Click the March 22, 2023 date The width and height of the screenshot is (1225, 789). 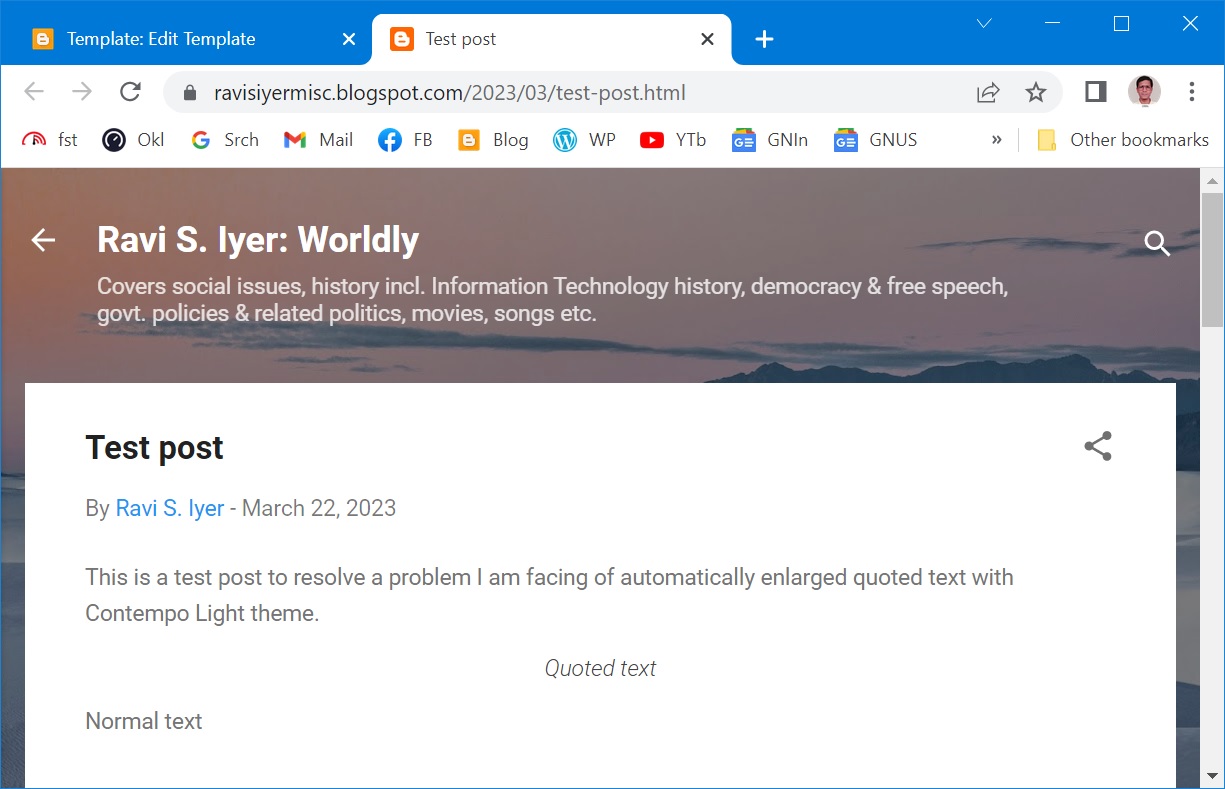click(x=319, y=508)
